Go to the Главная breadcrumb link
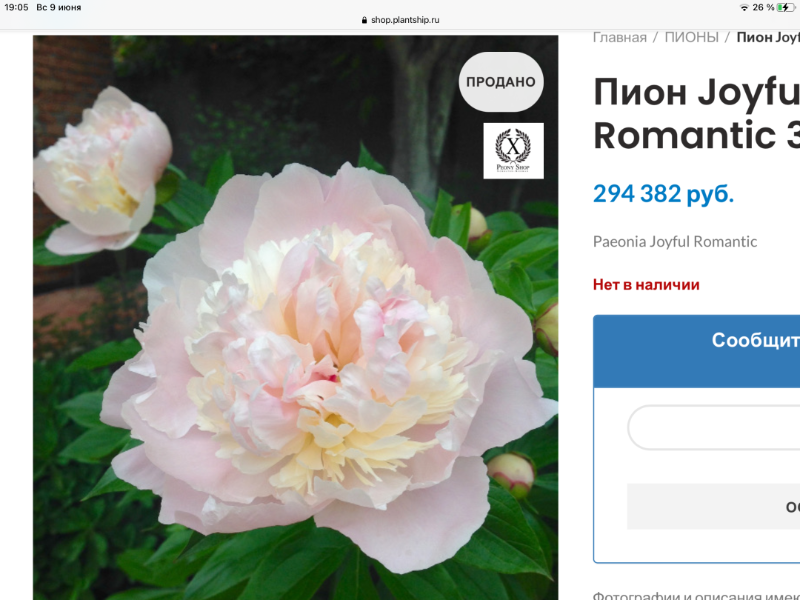Image resolution: width=800 pixels, height=600 pixels. (x=619, y=37)
